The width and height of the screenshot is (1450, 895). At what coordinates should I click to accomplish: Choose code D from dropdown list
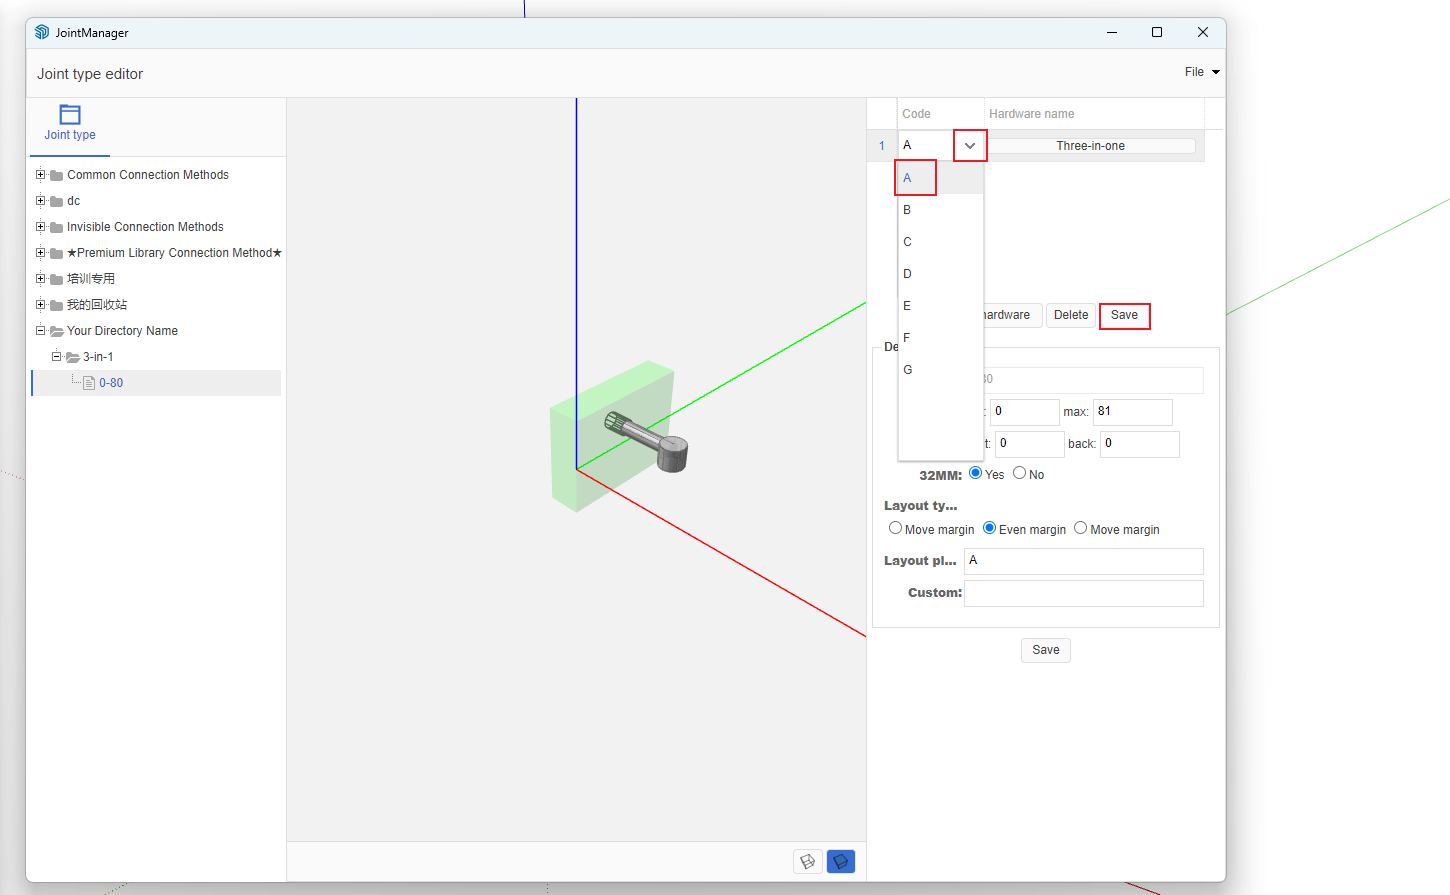(x=908, y=274)
